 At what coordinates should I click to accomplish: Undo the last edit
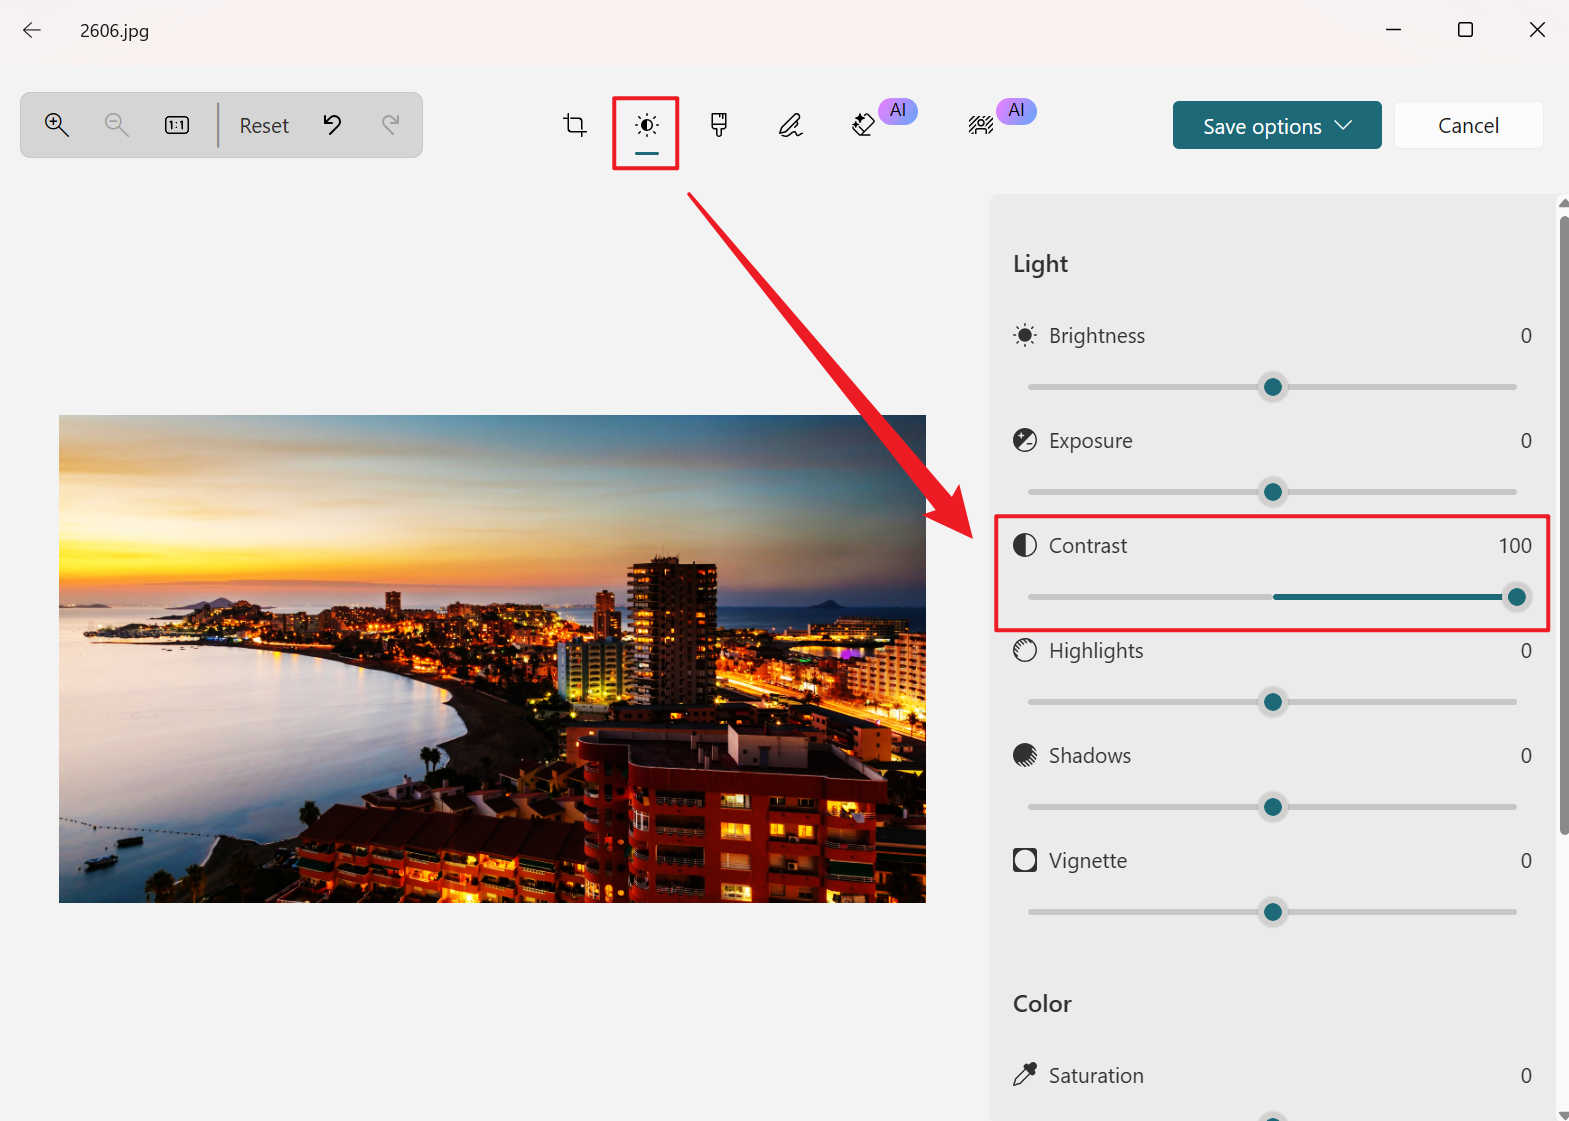click(x=332, y=125)
